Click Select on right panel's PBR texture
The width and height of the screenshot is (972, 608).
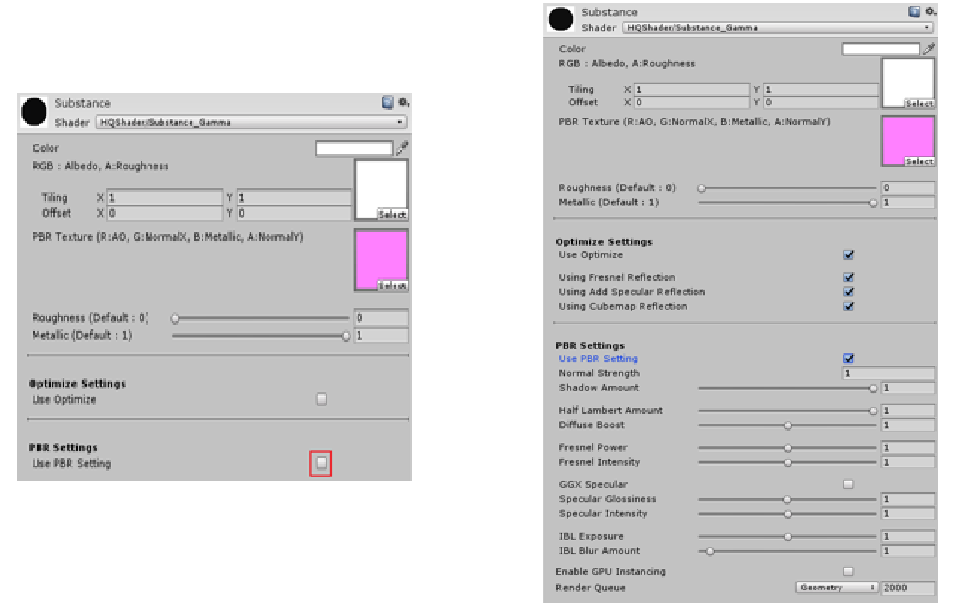[919, 161]
